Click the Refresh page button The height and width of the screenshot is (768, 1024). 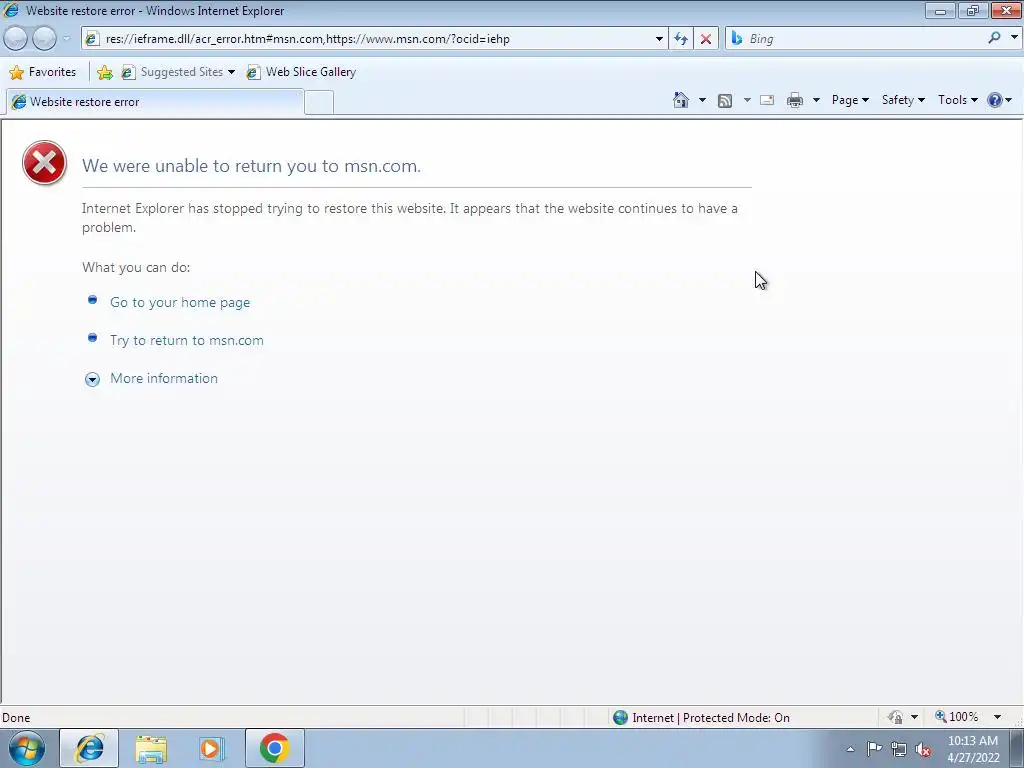680,39
